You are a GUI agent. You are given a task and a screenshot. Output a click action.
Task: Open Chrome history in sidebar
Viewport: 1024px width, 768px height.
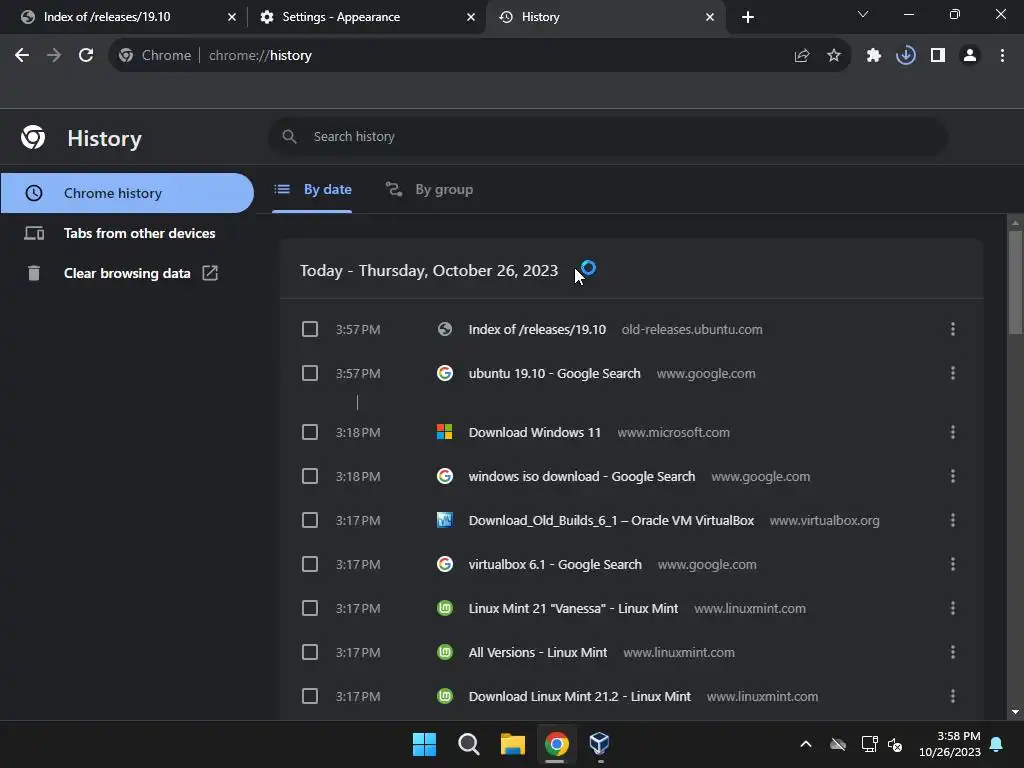pos(127,193)
